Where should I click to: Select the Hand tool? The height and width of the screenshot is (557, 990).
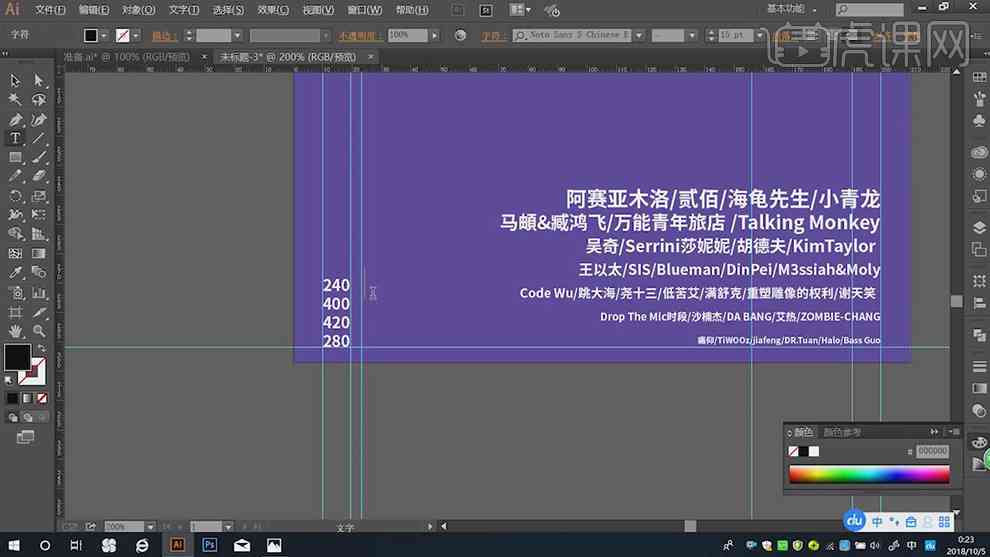(x=15, y=331)
